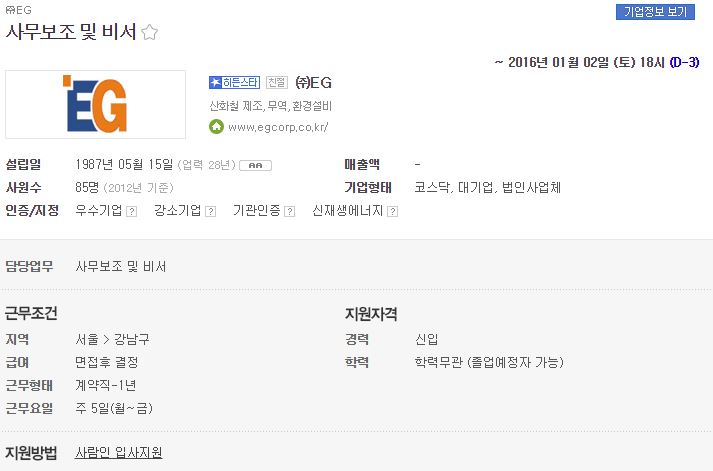Click the AA credit rating badge
The width and height of the screenshot is (713, 471).
tap(256, 165)
